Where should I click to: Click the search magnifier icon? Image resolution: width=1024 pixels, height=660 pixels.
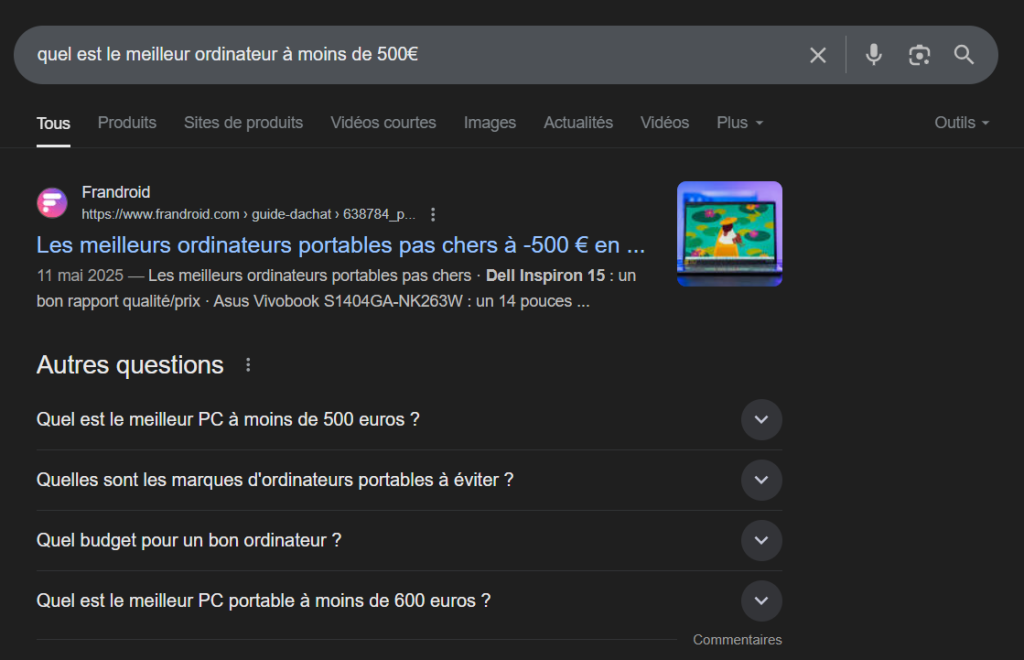click(x=963, y=55)
